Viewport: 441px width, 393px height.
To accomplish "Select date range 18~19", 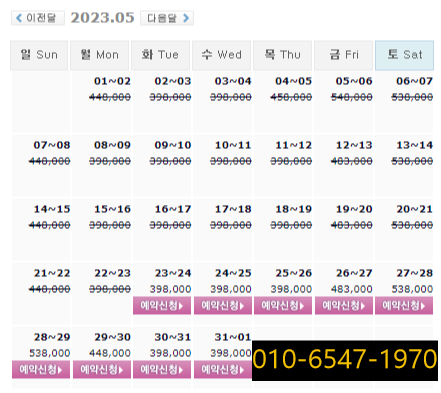I will tap(294, 209).
